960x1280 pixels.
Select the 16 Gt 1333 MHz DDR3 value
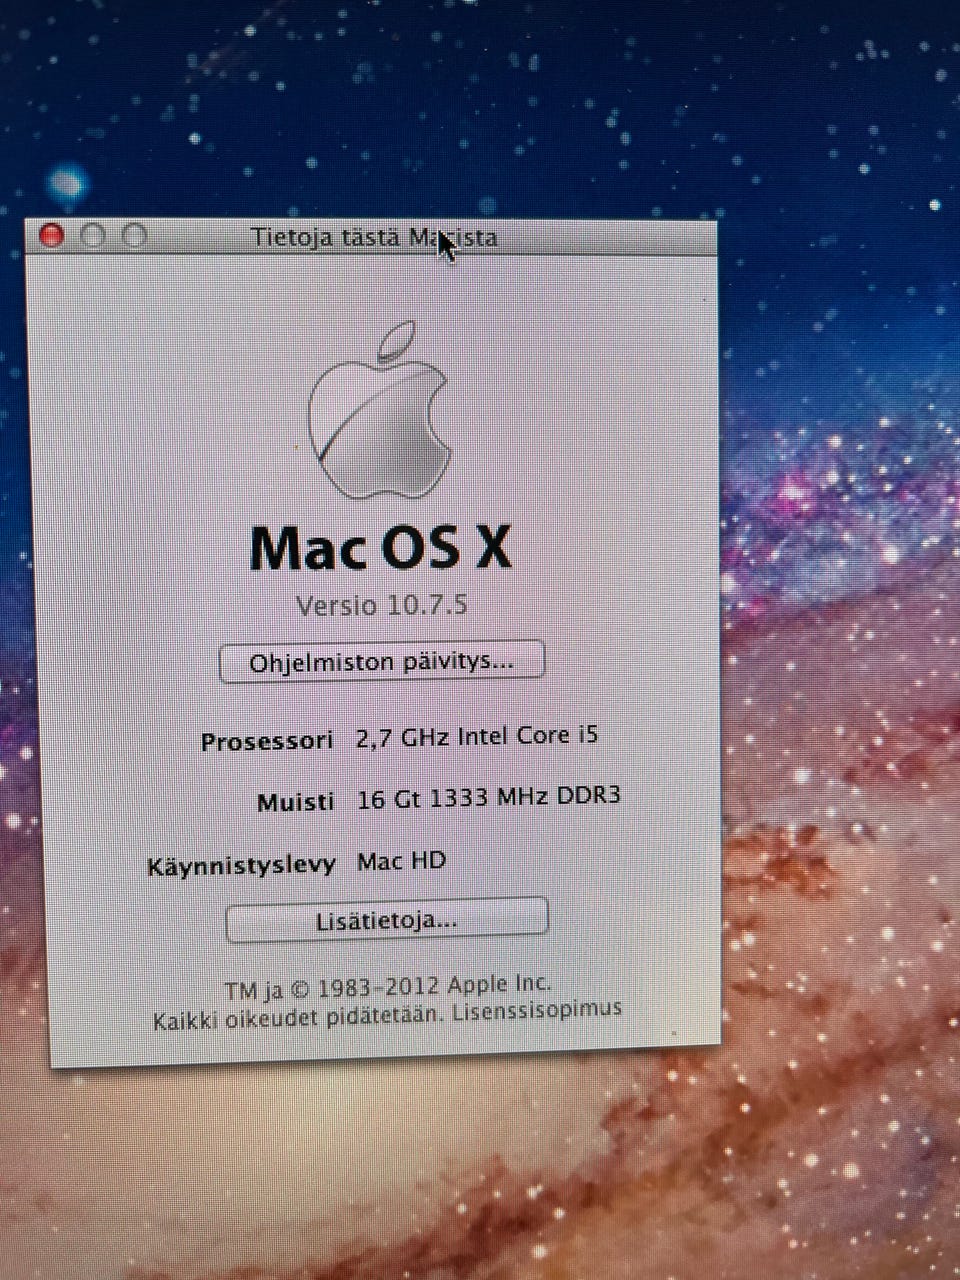pos(489,797)
